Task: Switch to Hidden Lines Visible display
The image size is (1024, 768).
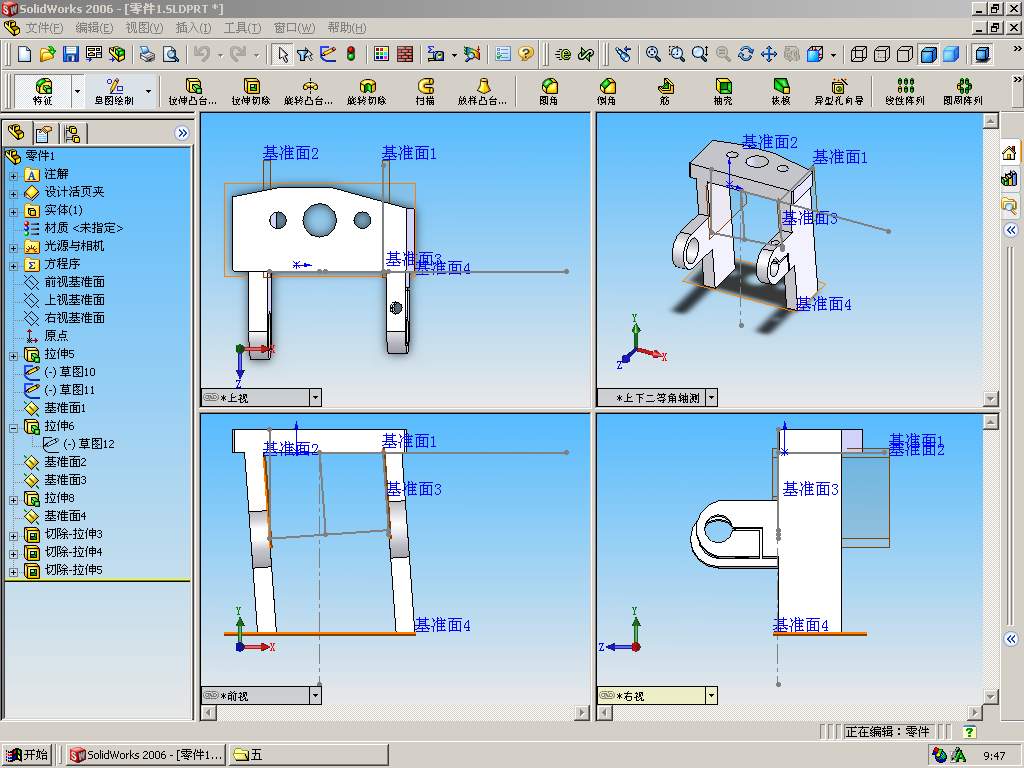Action: [882, 54]
